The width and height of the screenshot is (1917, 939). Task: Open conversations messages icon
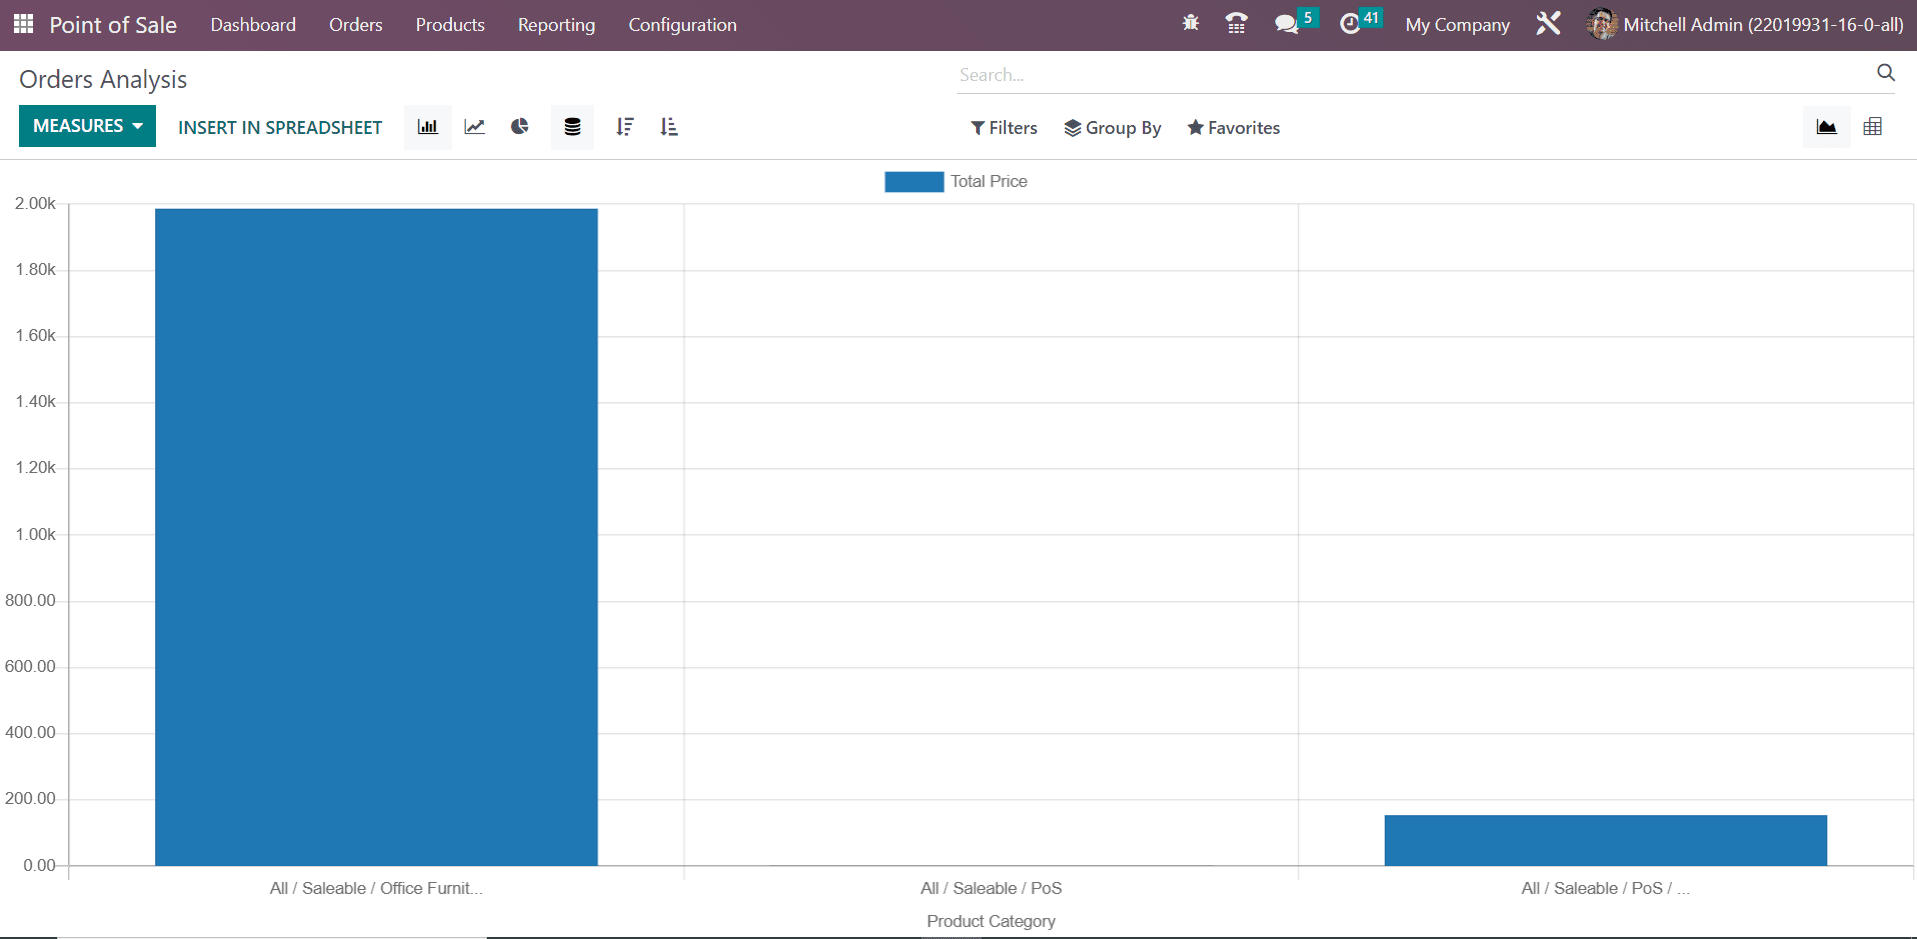[1286, 24]
